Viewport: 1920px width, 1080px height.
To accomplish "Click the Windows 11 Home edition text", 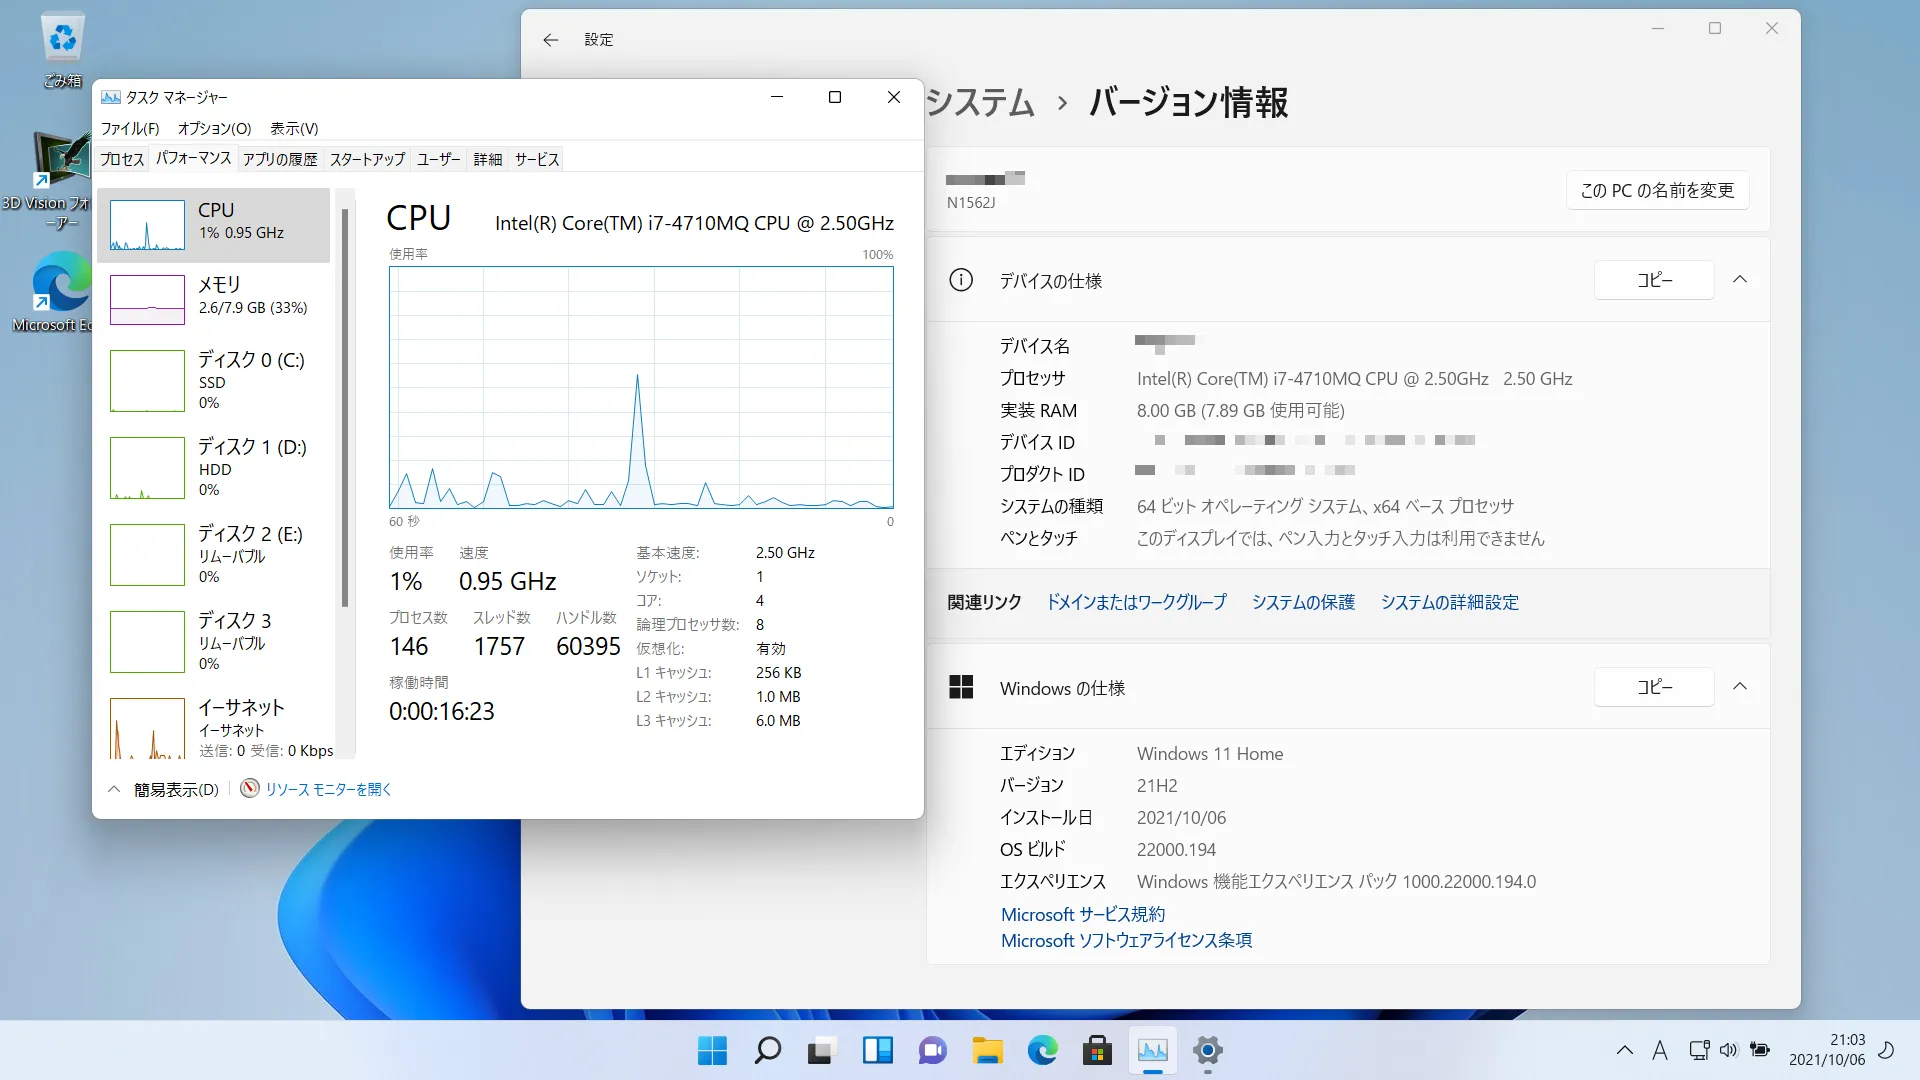I will pyautogui.click(x=1210, y=753).
